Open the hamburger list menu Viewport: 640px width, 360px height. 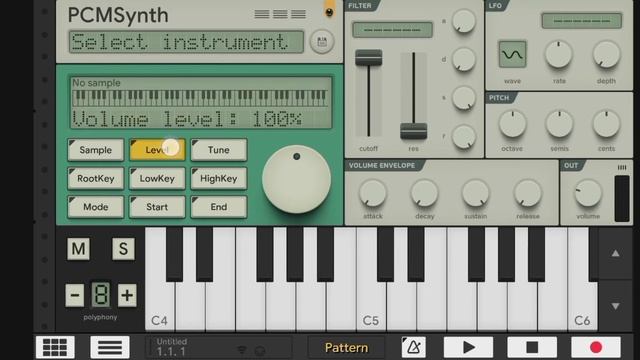[110, 347]
